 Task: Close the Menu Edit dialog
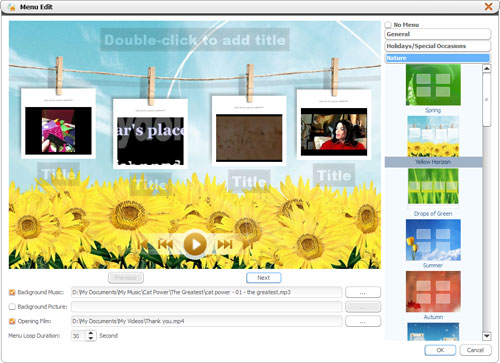[489, 6]
